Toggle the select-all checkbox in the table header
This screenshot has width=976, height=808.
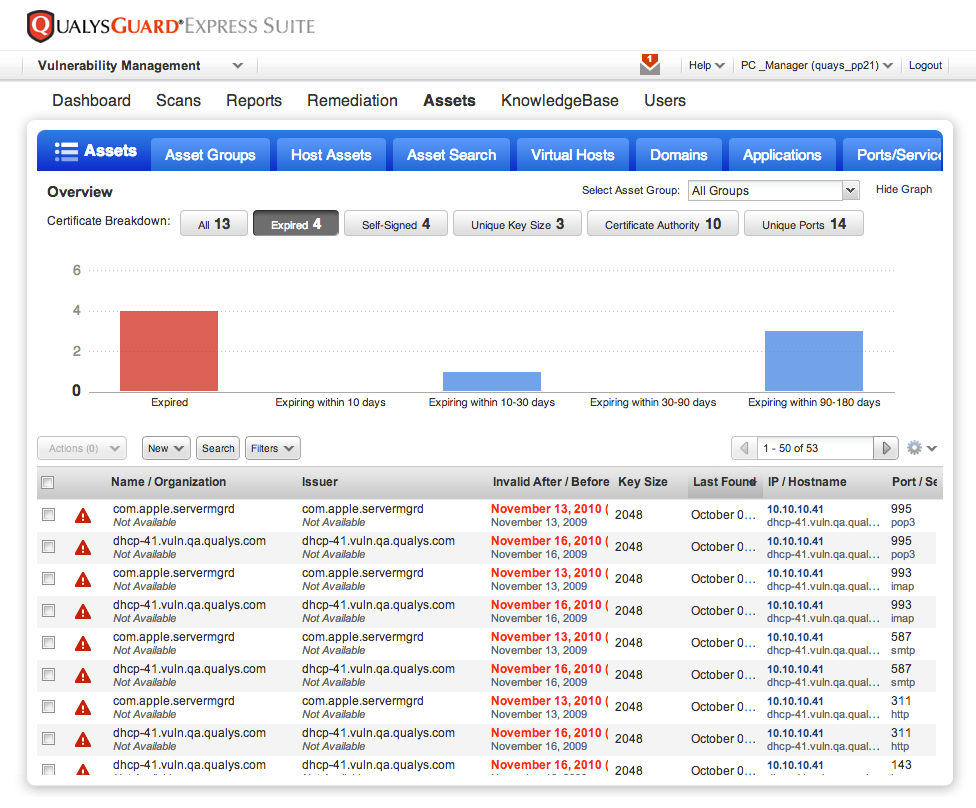tap(47, 482)
